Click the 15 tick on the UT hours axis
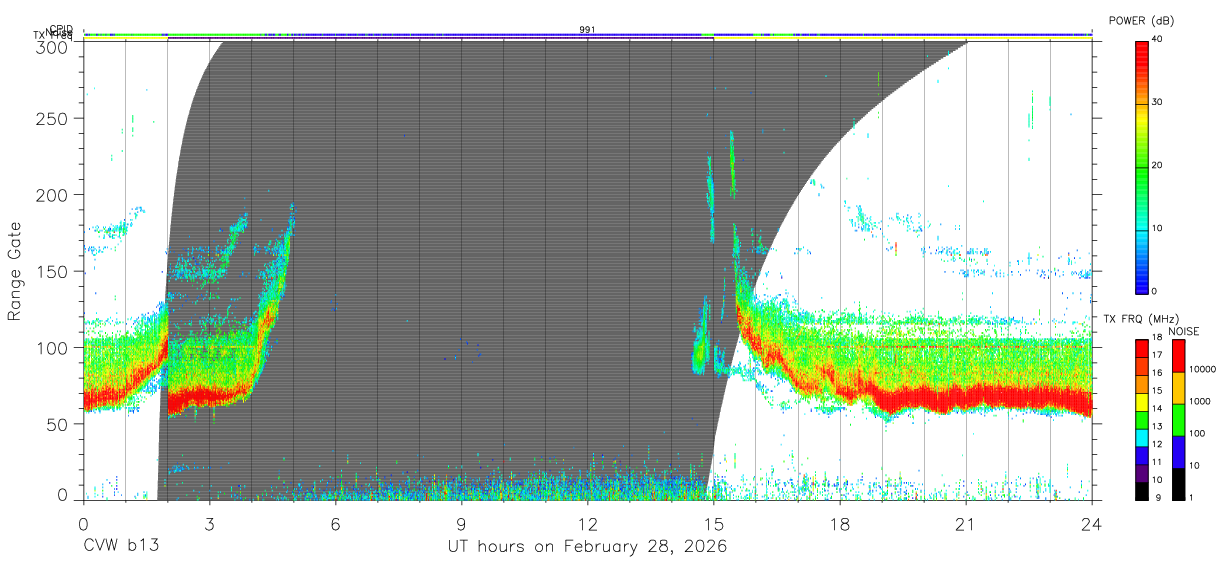The width and height of the screenshot is (1228, 567). (x=714, y=523)
